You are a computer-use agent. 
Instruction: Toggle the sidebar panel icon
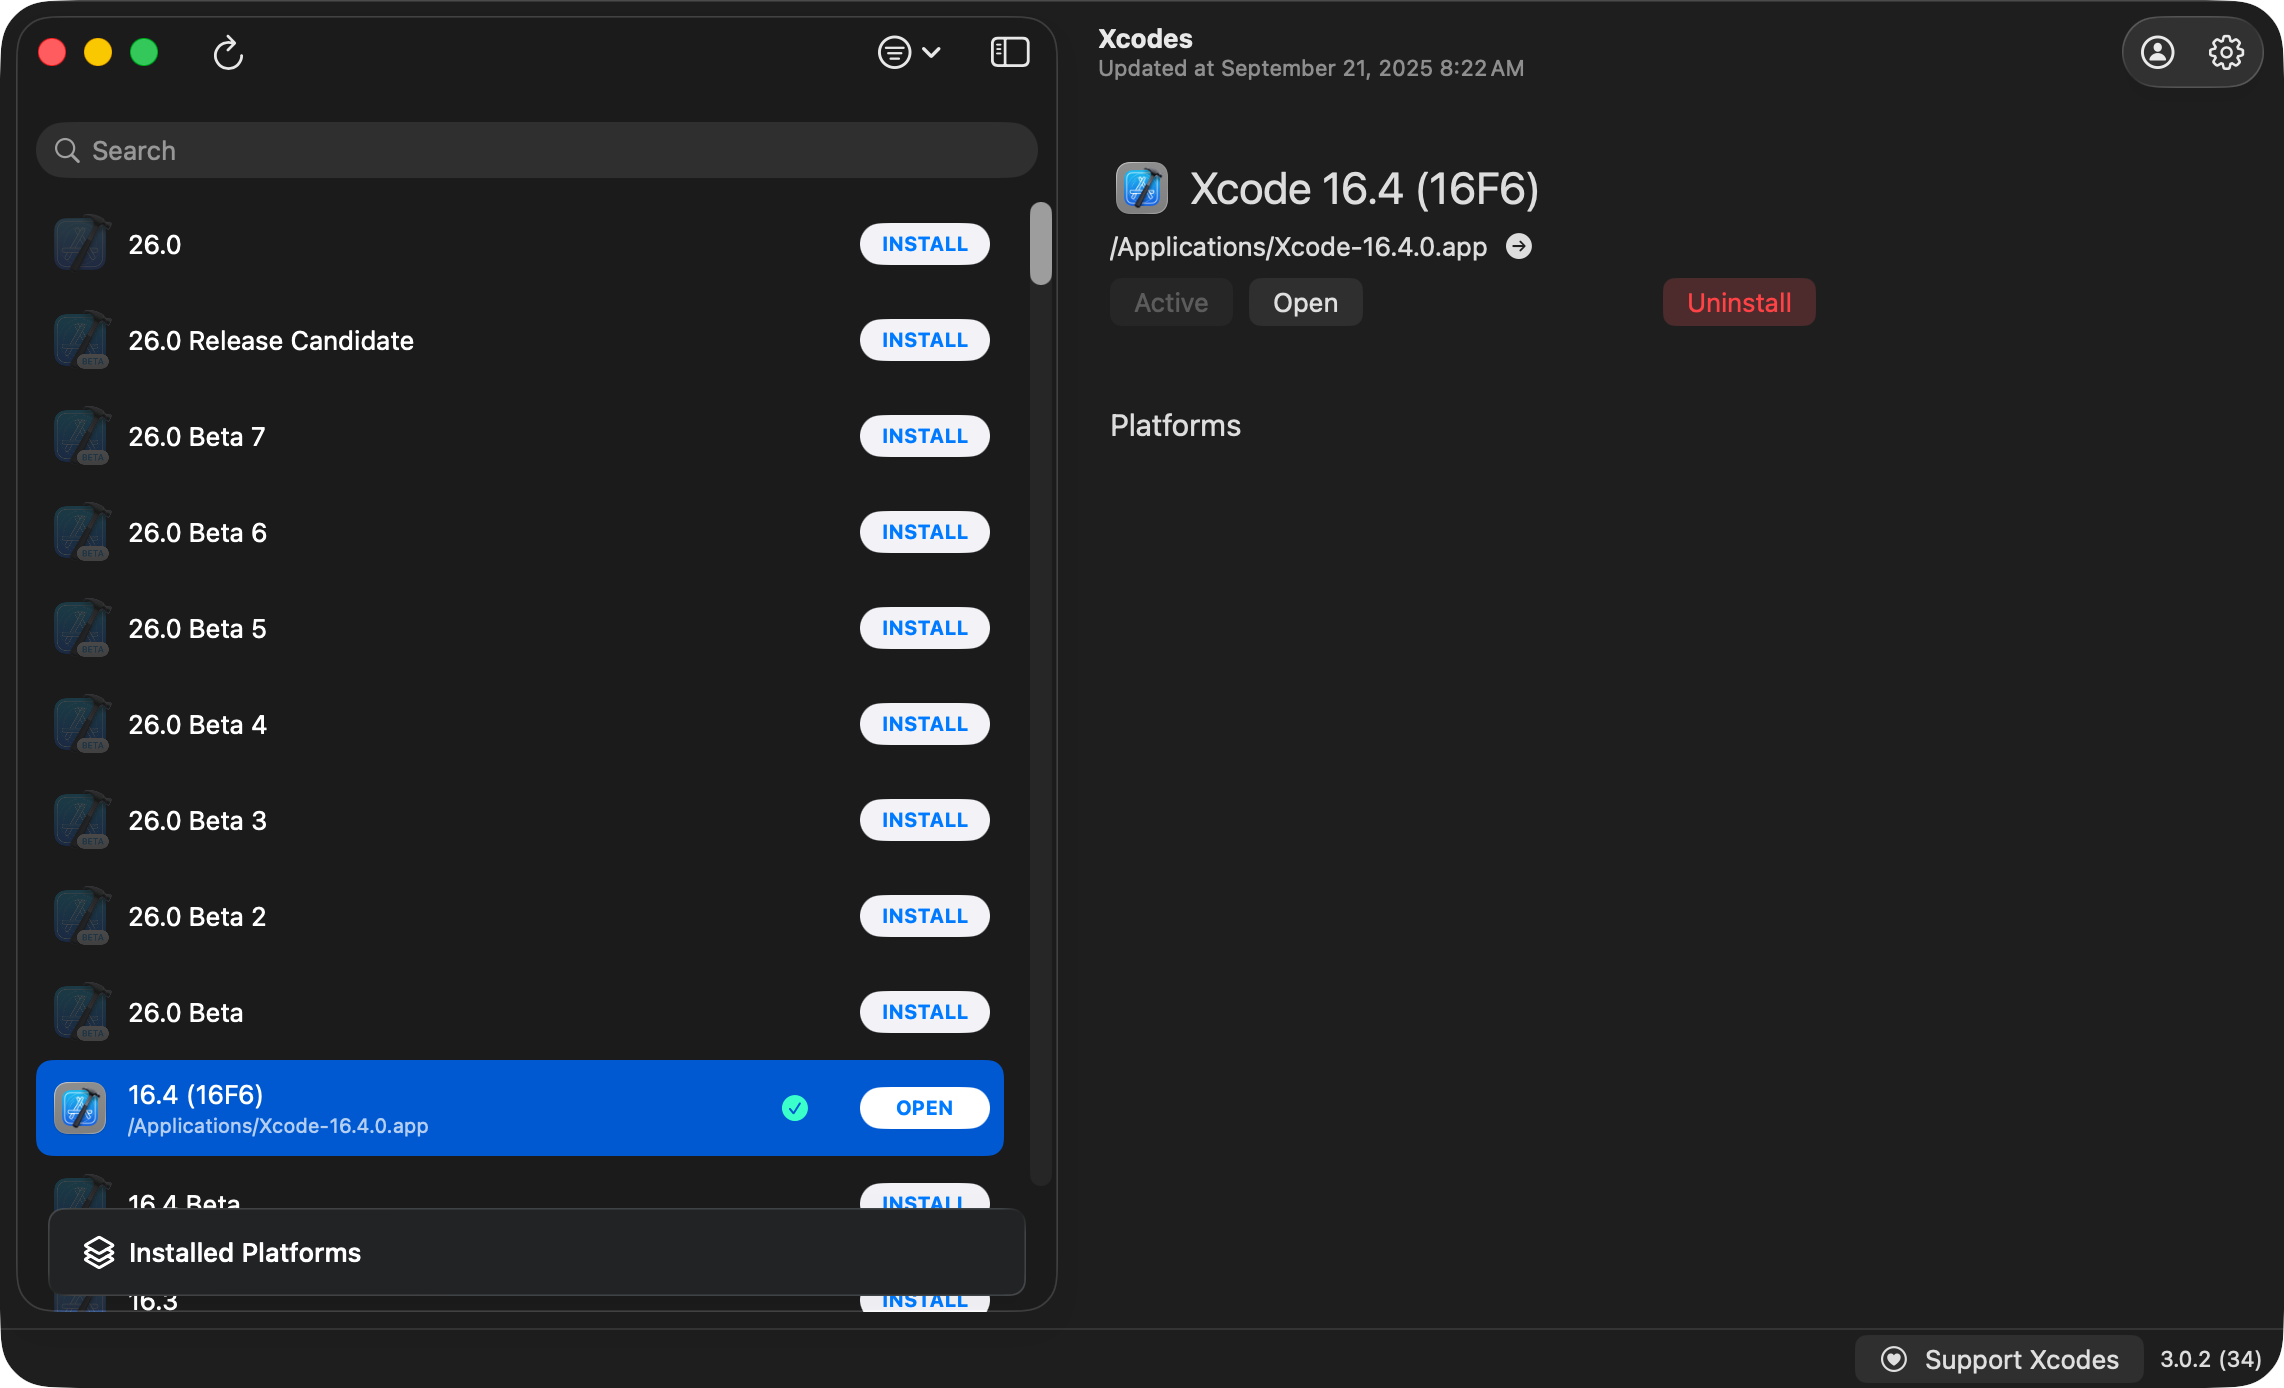(1009, 52)
